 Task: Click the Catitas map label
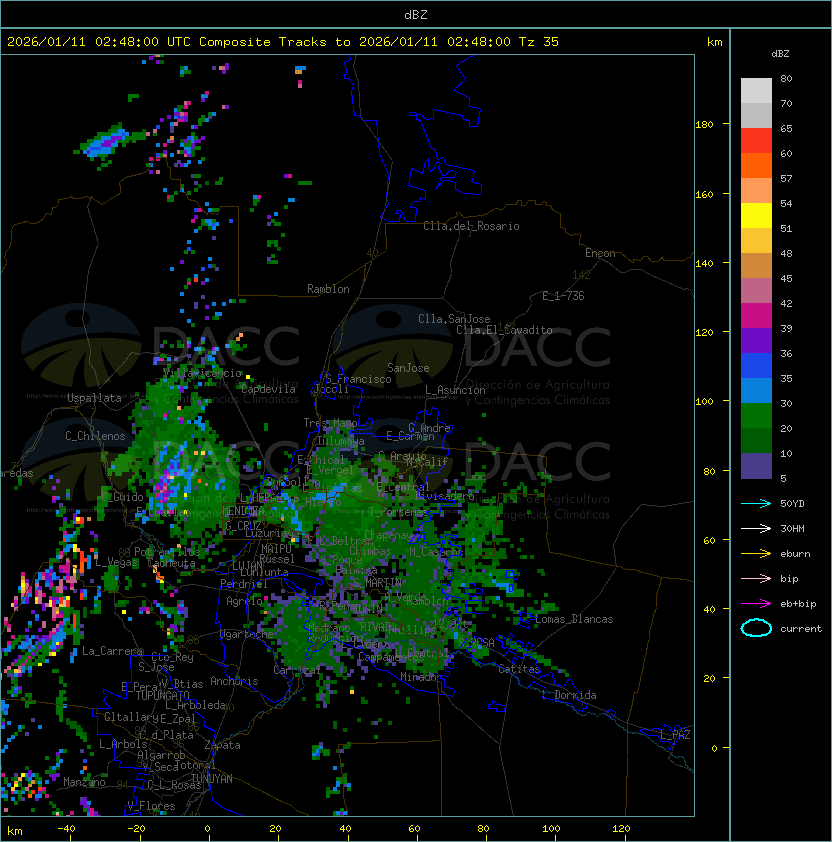(x=519, y=669)
